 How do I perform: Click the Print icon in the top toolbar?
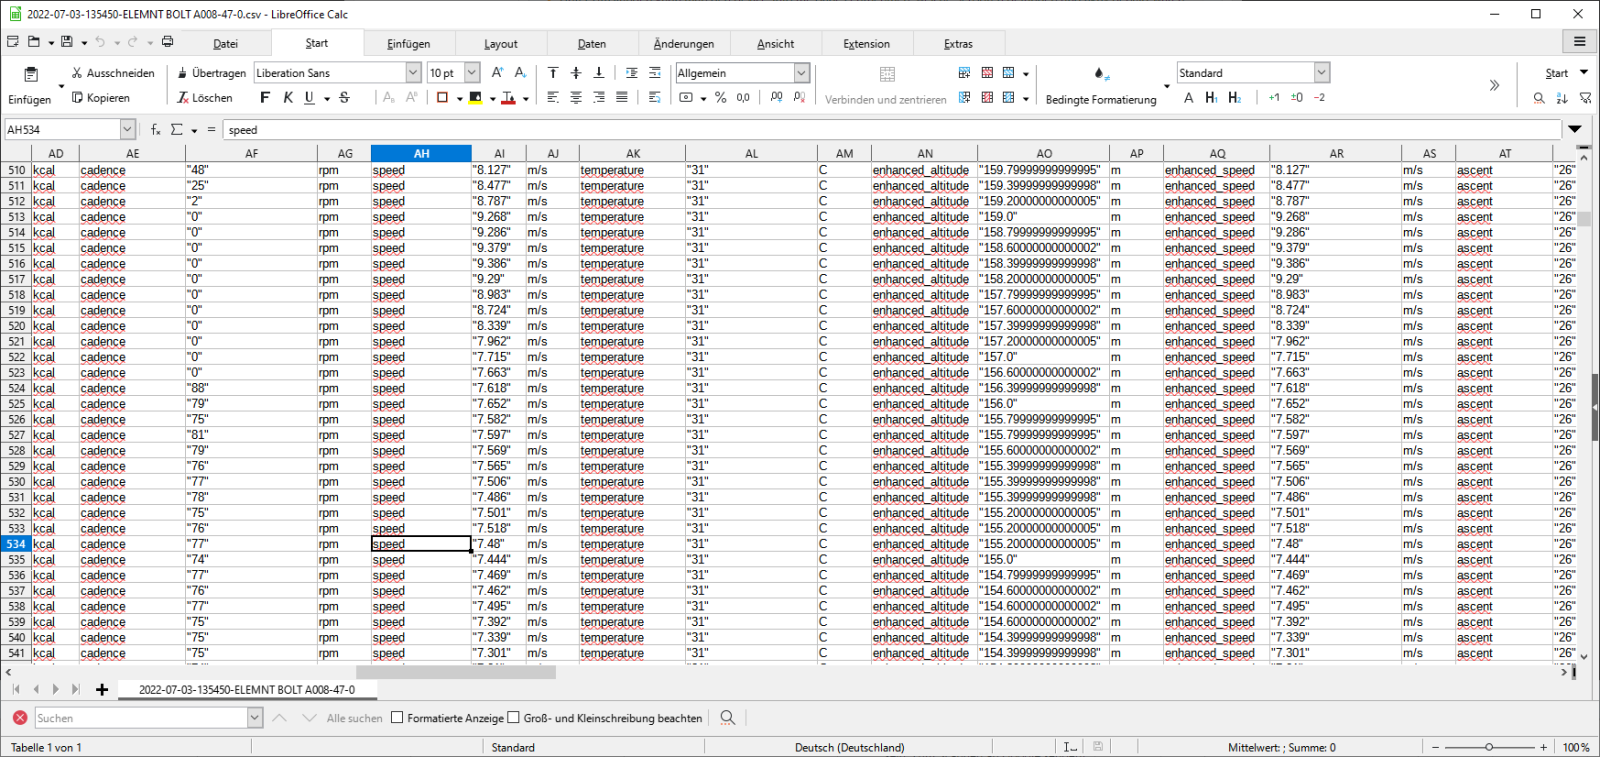(x=167, y=42)
